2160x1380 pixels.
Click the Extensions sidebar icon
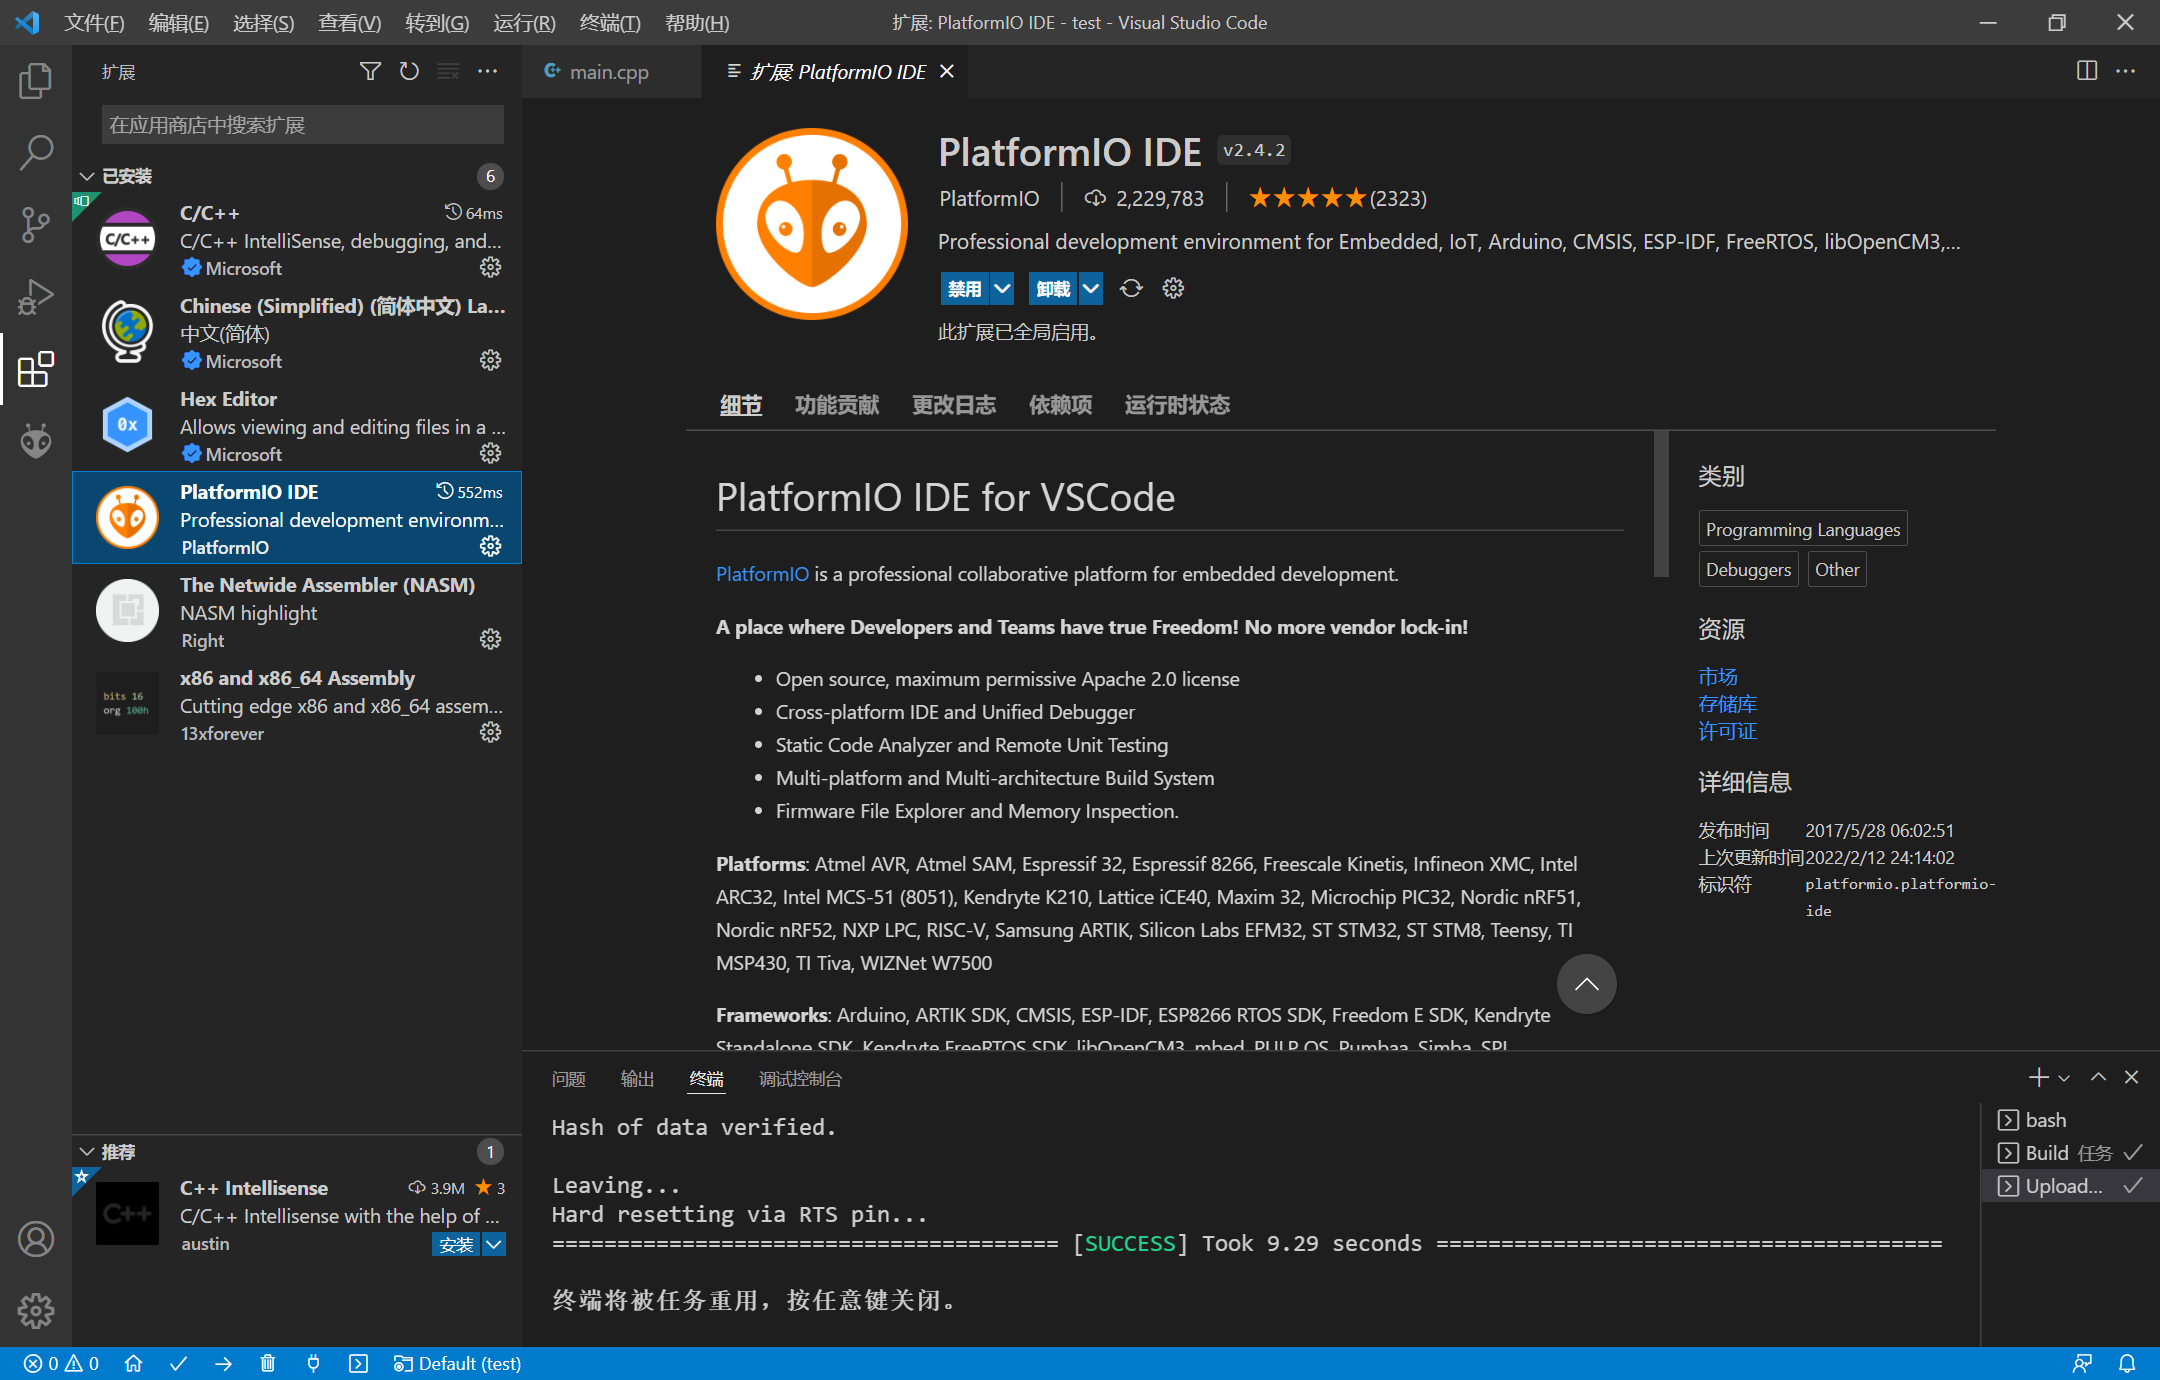click(35, 367)
